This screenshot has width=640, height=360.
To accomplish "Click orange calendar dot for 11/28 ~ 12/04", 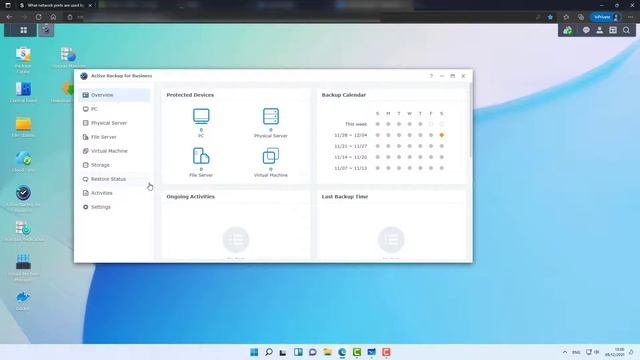I will coord(442,135).
